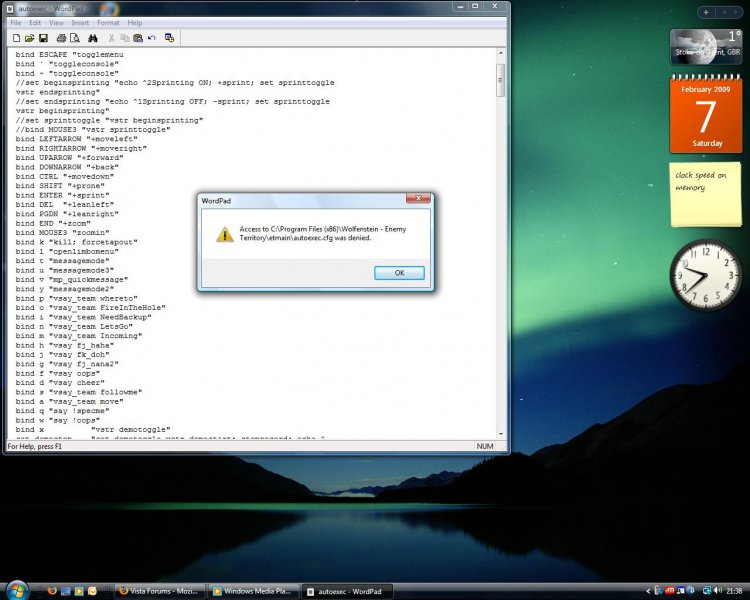Click the Cut scissors icon

[x=111, y=38]
